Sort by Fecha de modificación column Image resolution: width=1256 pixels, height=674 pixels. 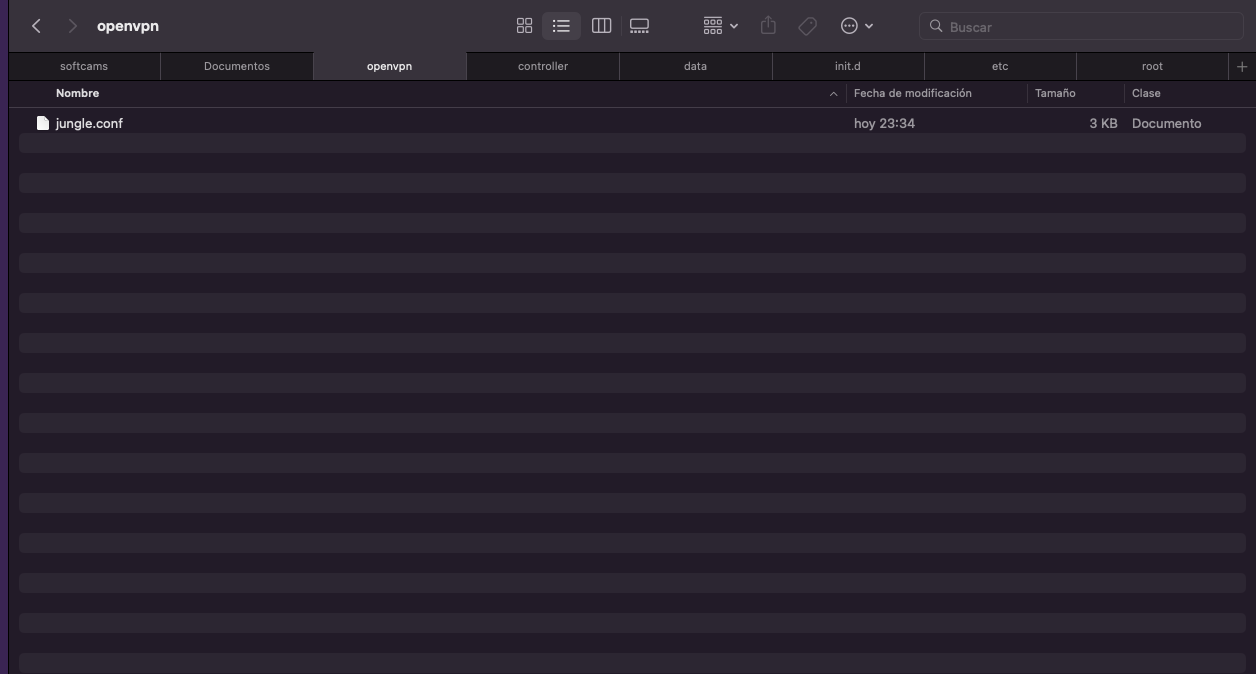click(x=912, y=93)
